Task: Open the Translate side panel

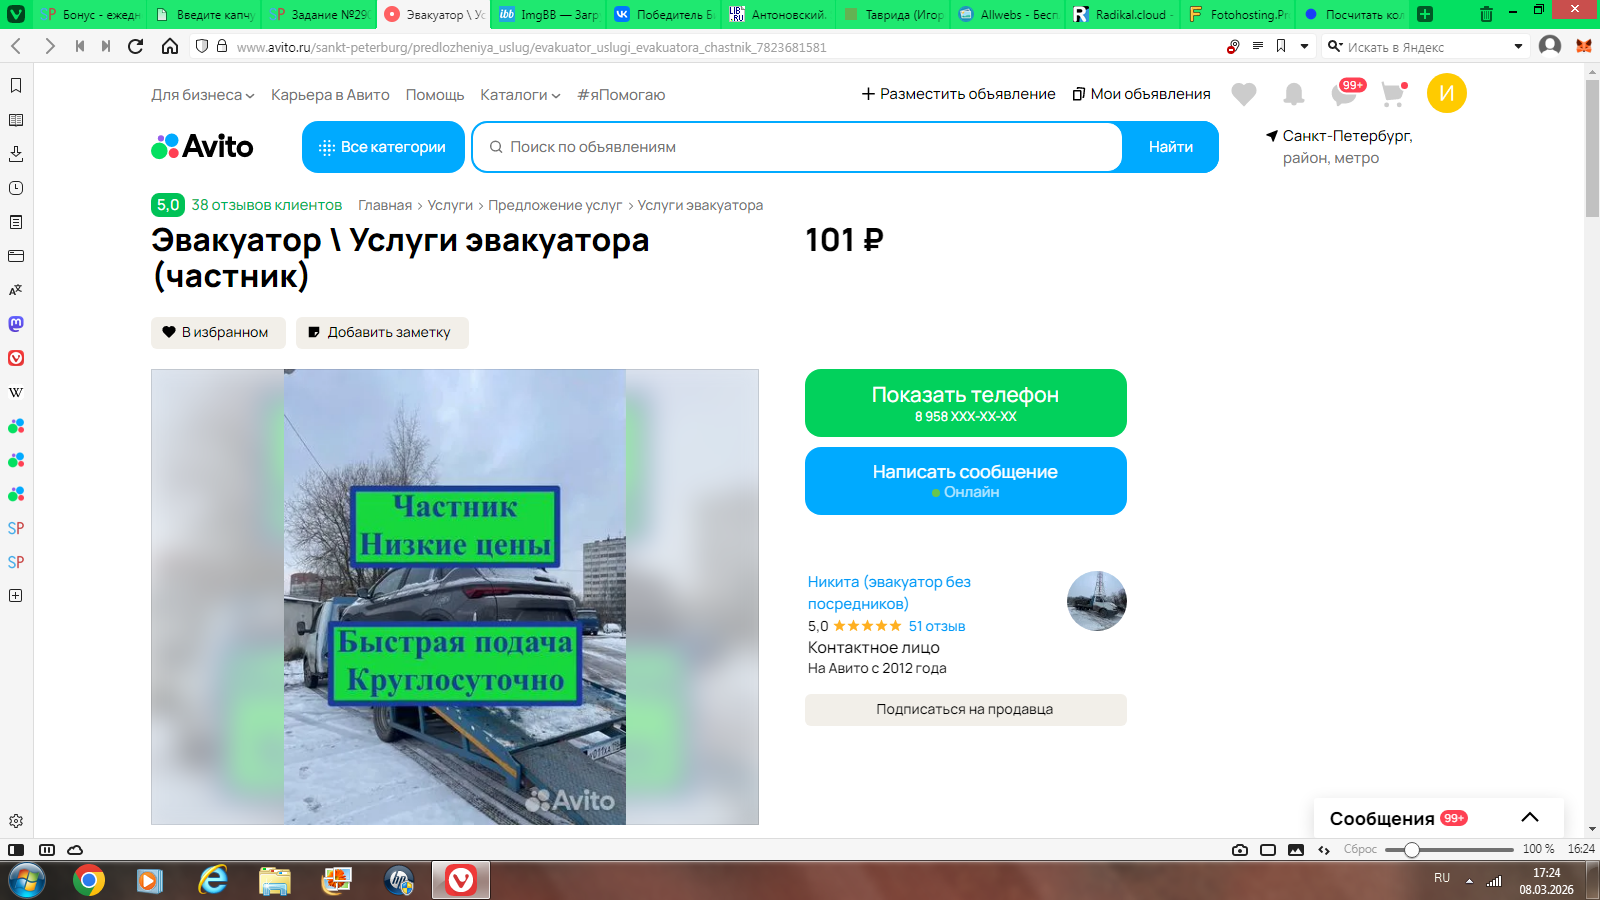Action: [x=16, y=290]
